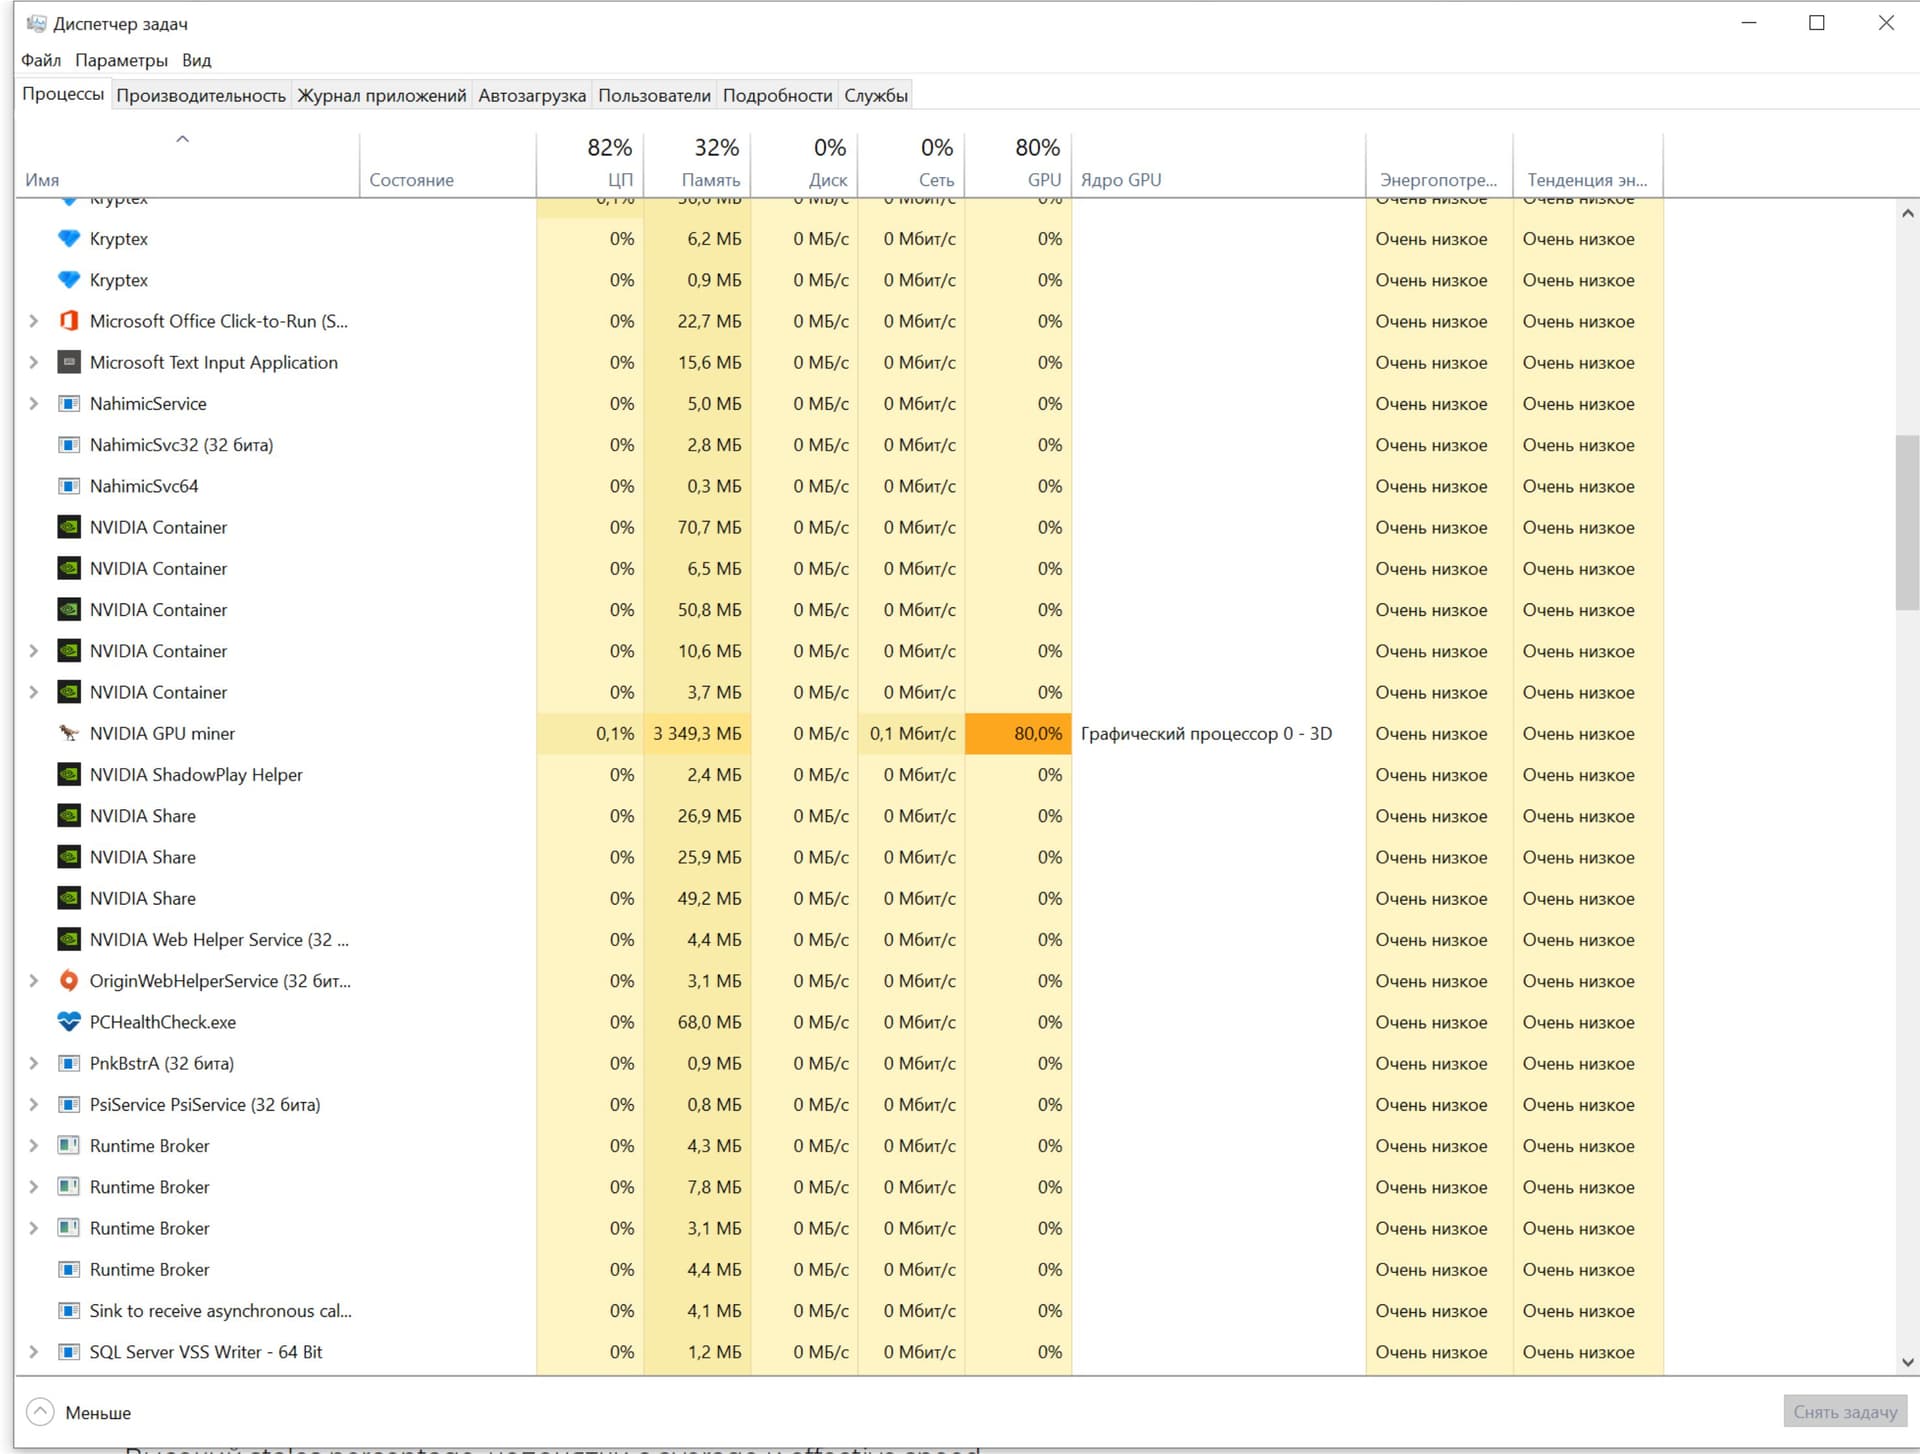1920x1454 pixels.
Task: Click 'Графический процессор 0 - 3D' cell
Action: [1218, 733]
